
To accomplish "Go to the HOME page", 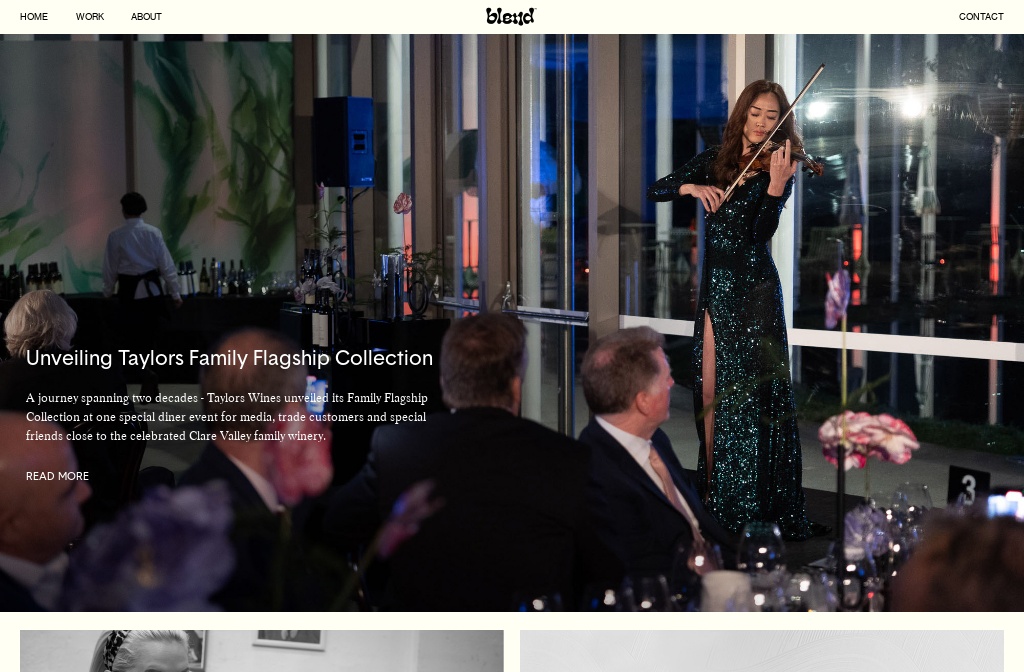I will coord(34,16).
